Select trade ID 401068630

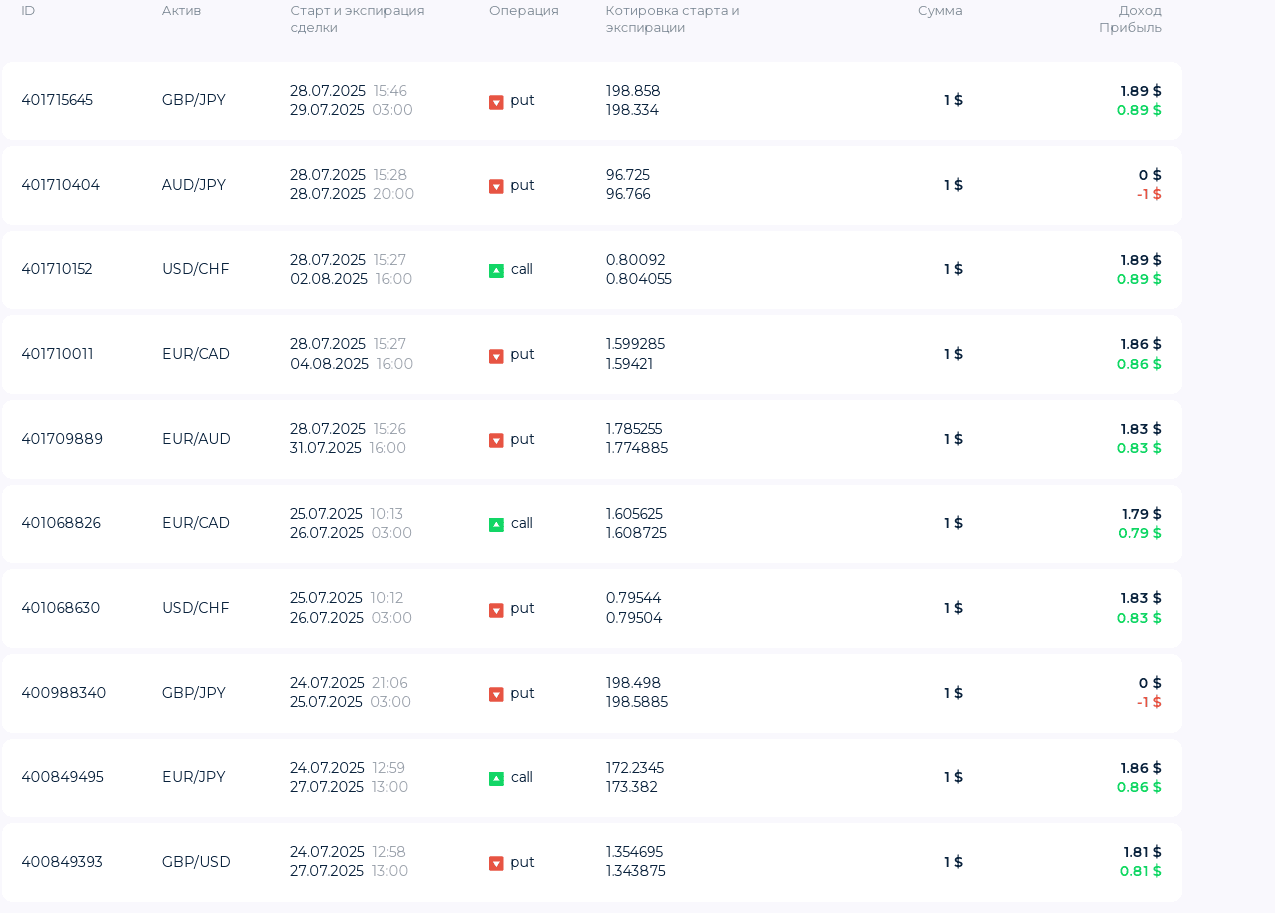pos(60,608)
